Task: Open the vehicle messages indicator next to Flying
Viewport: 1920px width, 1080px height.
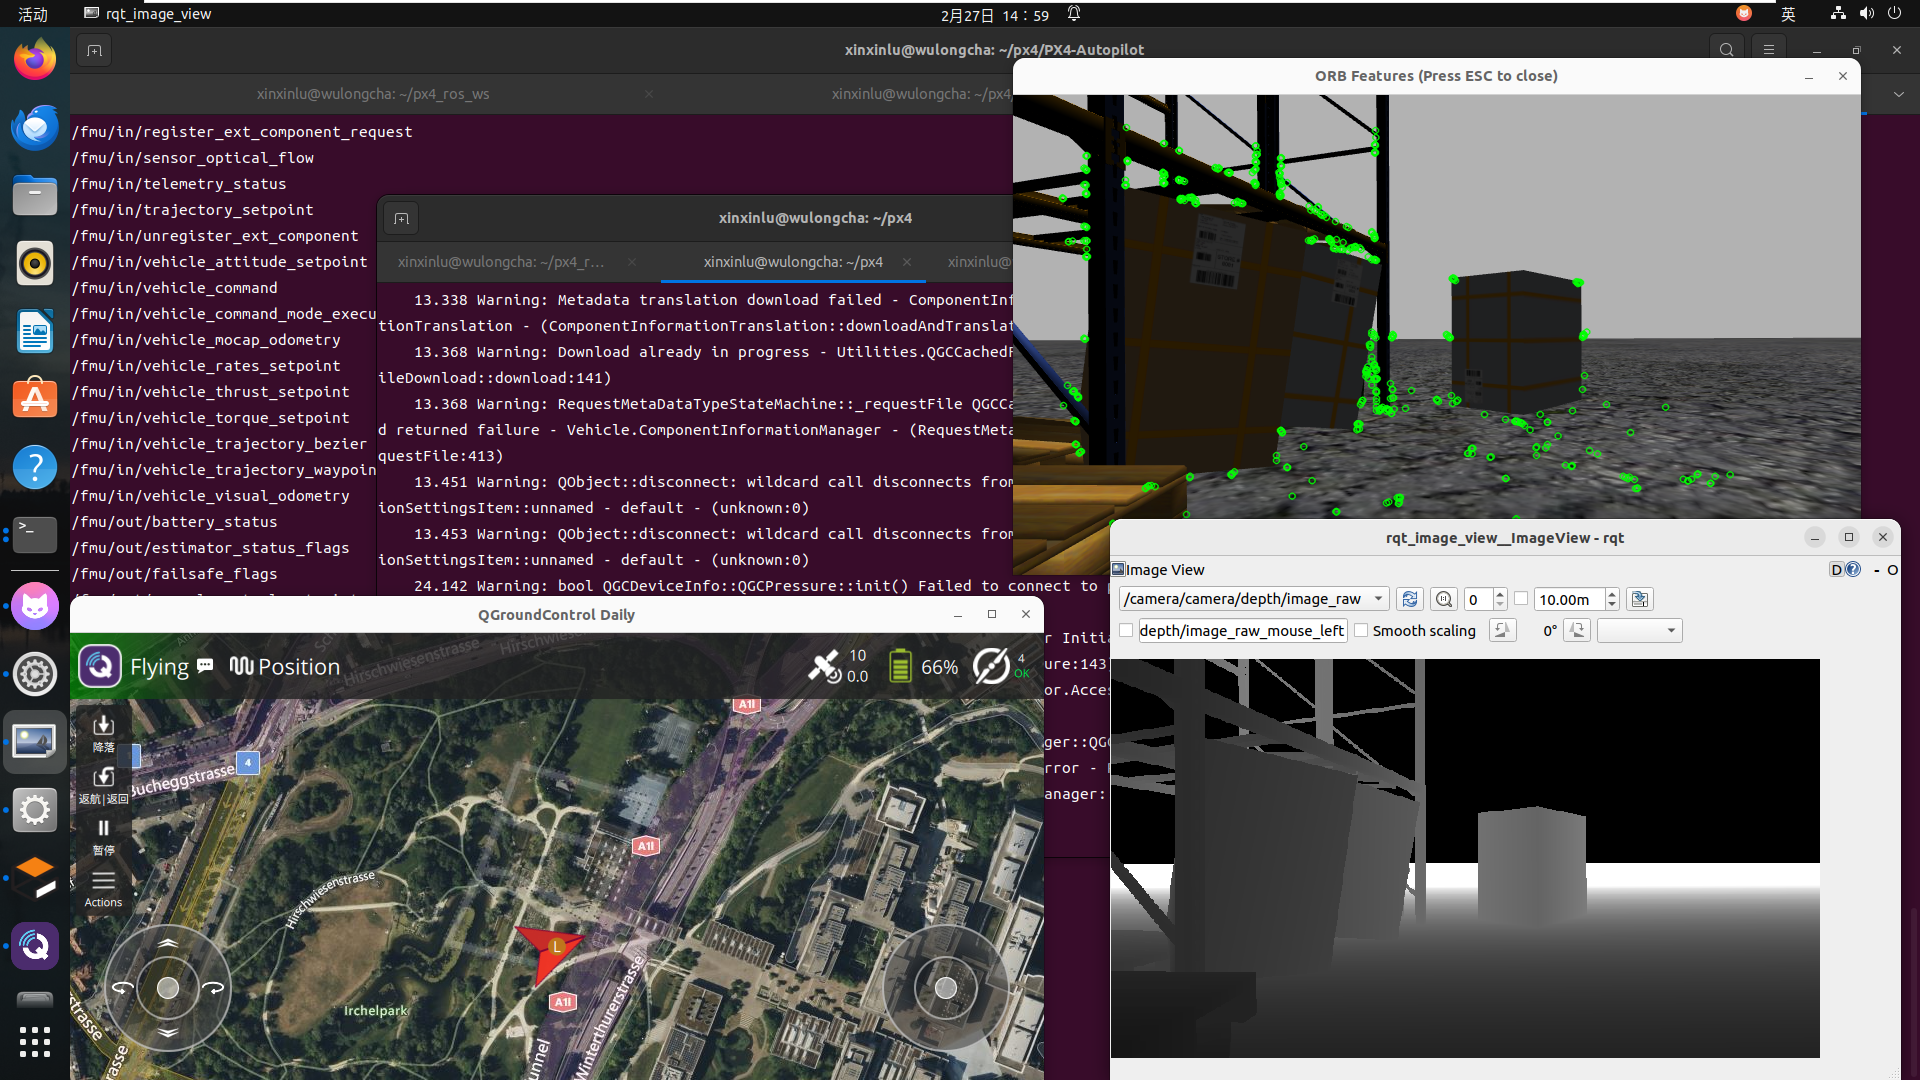Action: coord(205,665)
